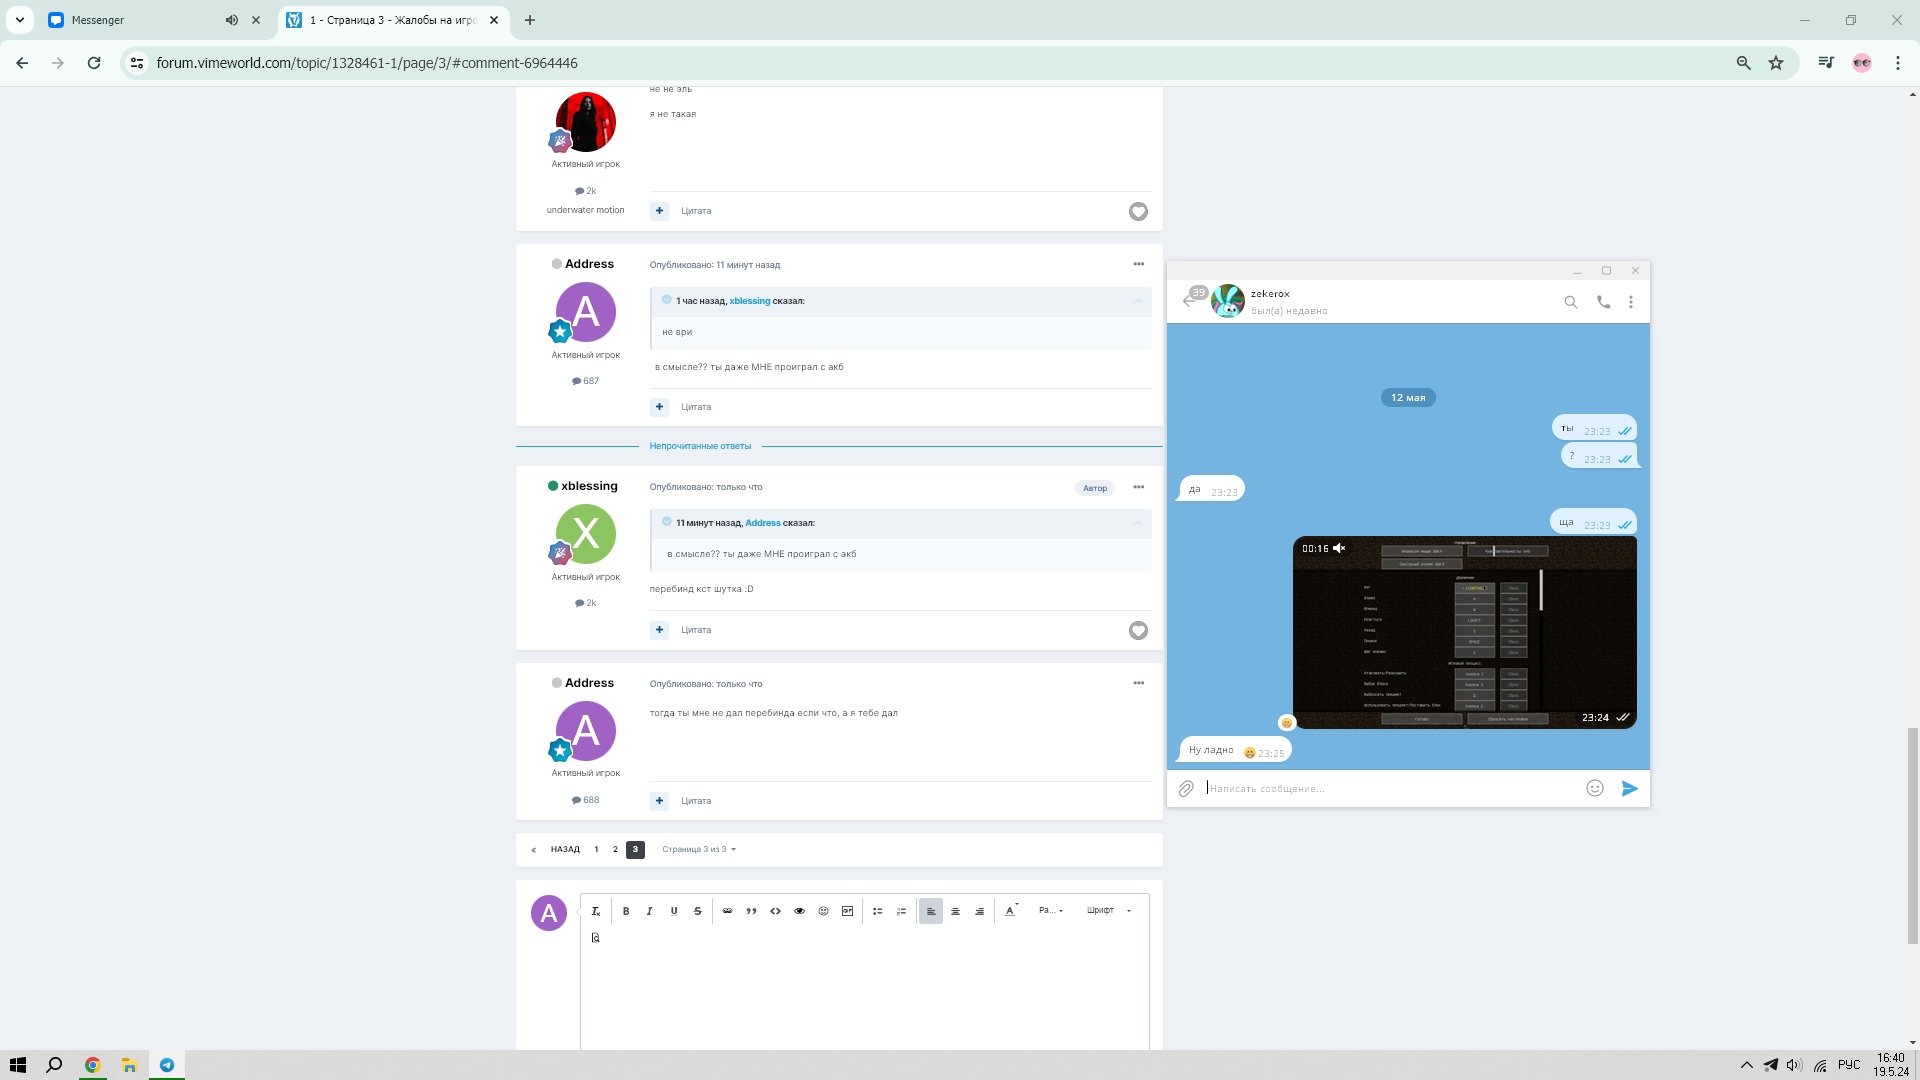Open search in zekerox chat

tap(1571, 302)
